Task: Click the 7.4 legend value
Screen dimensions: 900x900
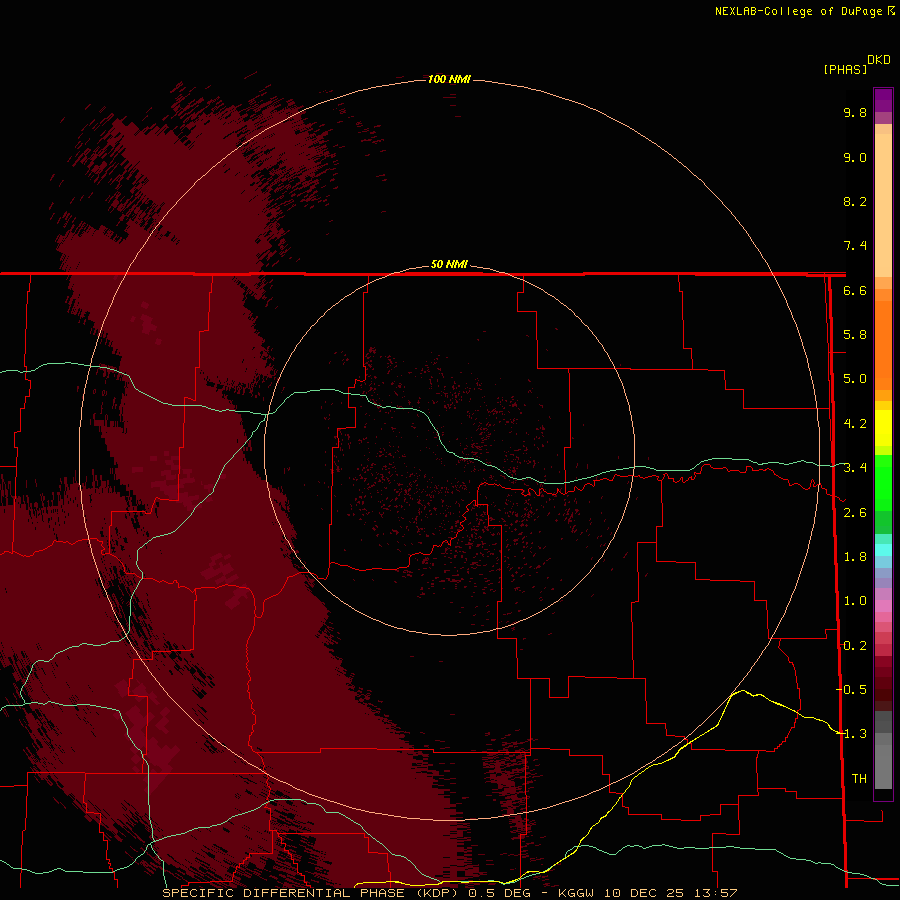Action: click(855, 246)
